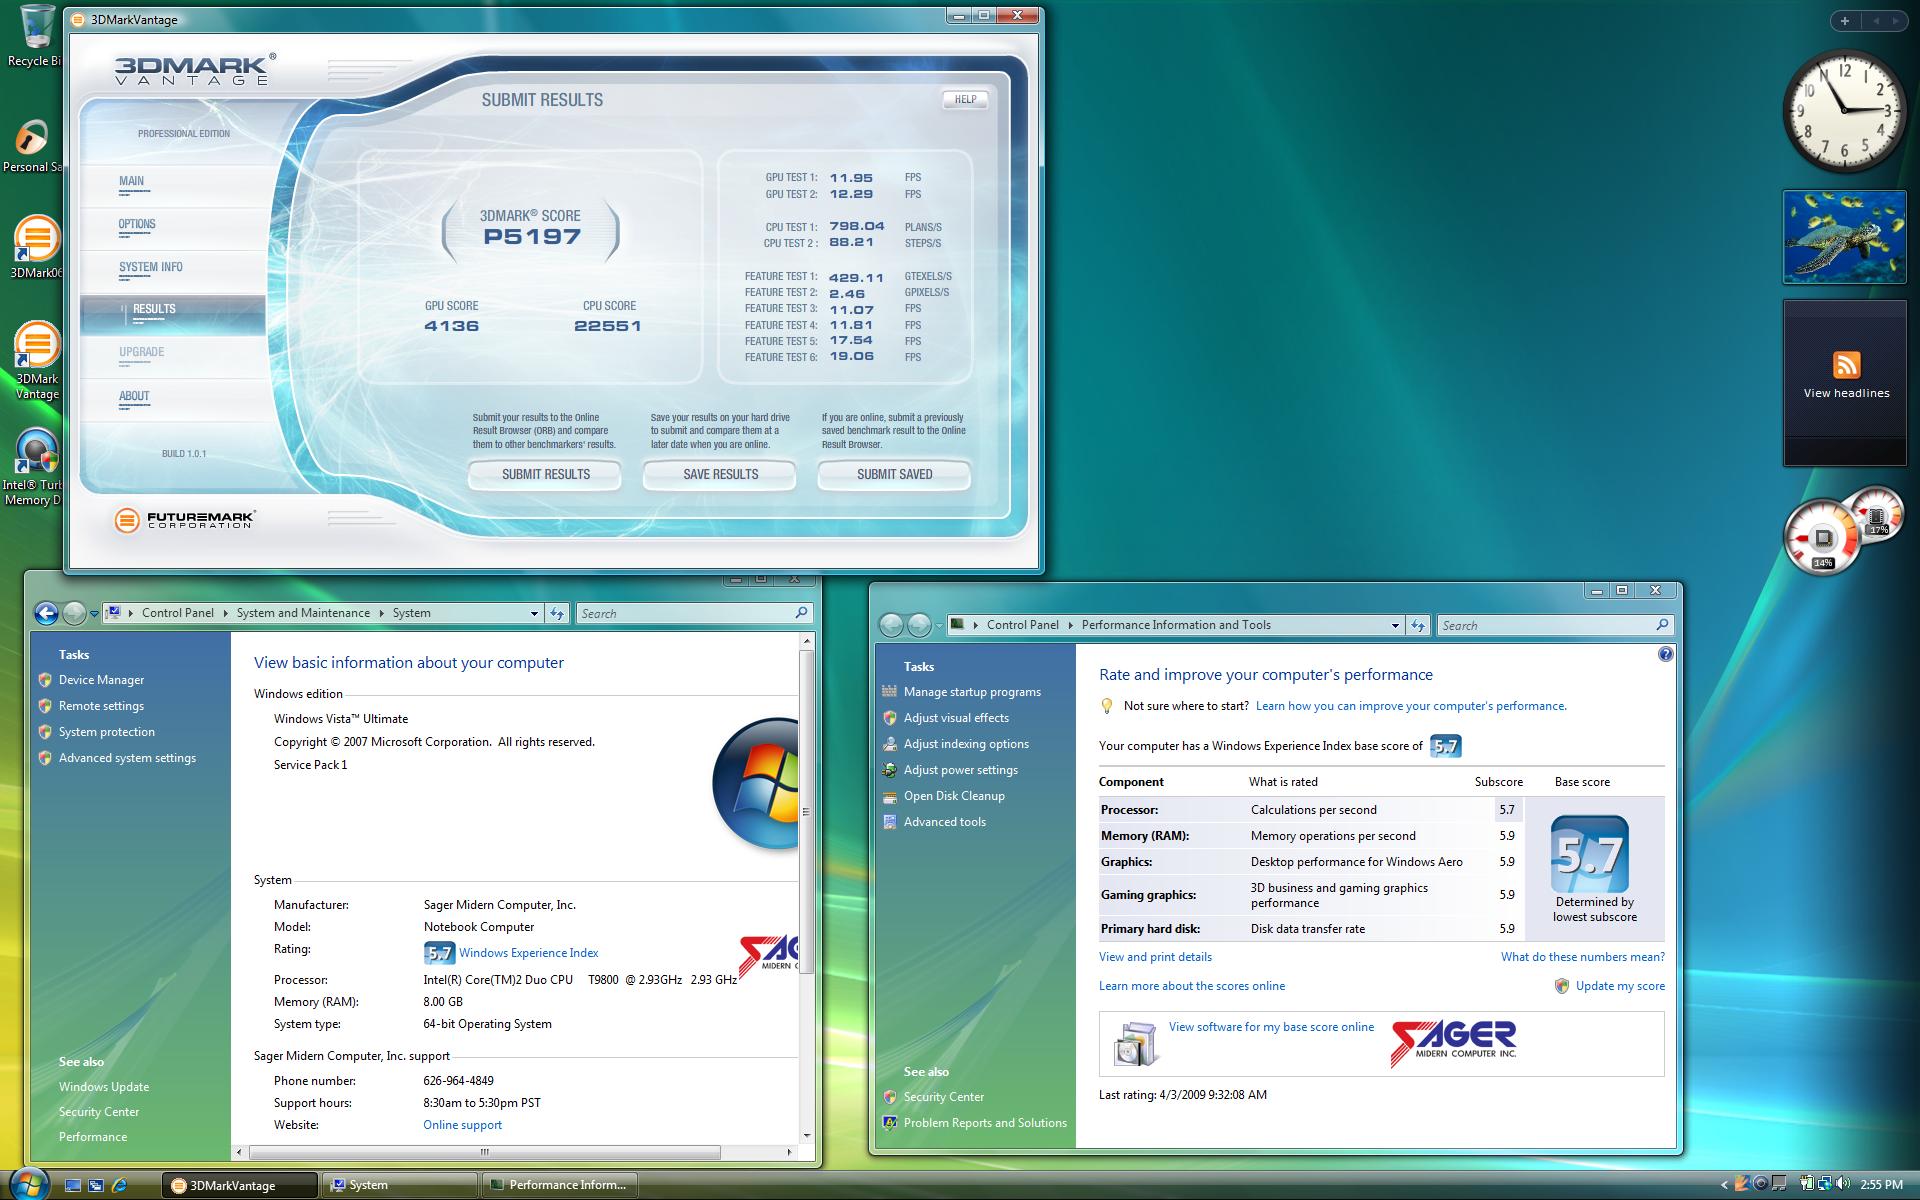Open recent pages dropdown in System window

(x=94, y=614)
